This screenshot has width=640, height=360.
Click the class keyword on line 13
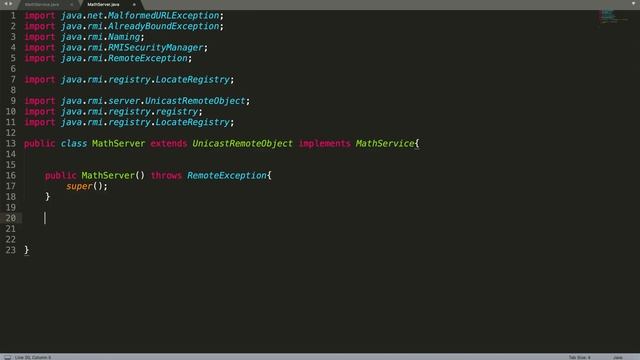[74, 144]
